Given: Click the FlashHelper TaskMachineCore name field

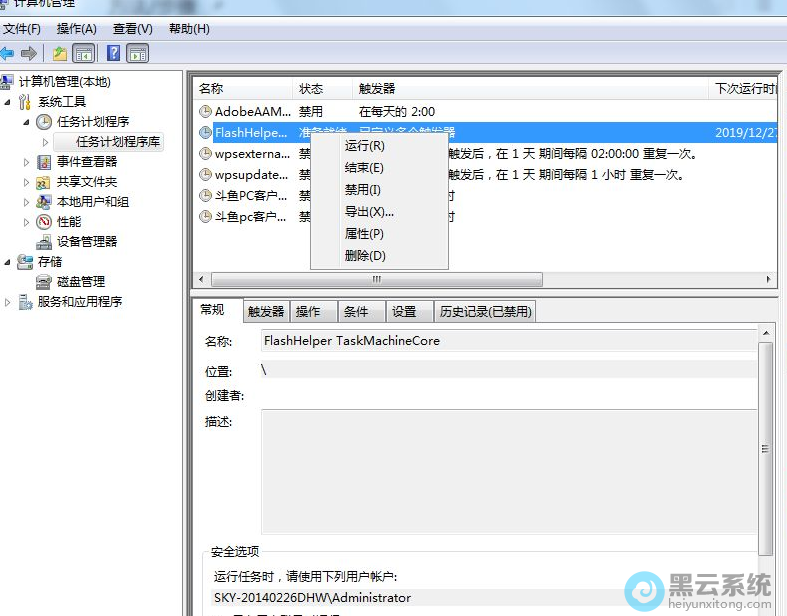Looking at the screenshot, I should pos(509,341).
